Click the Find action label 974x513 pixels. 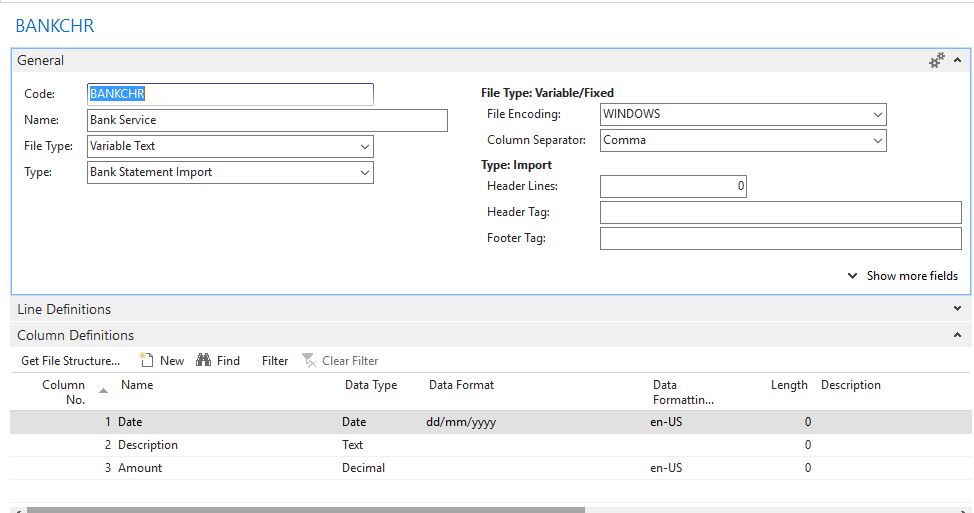(228, 361)
